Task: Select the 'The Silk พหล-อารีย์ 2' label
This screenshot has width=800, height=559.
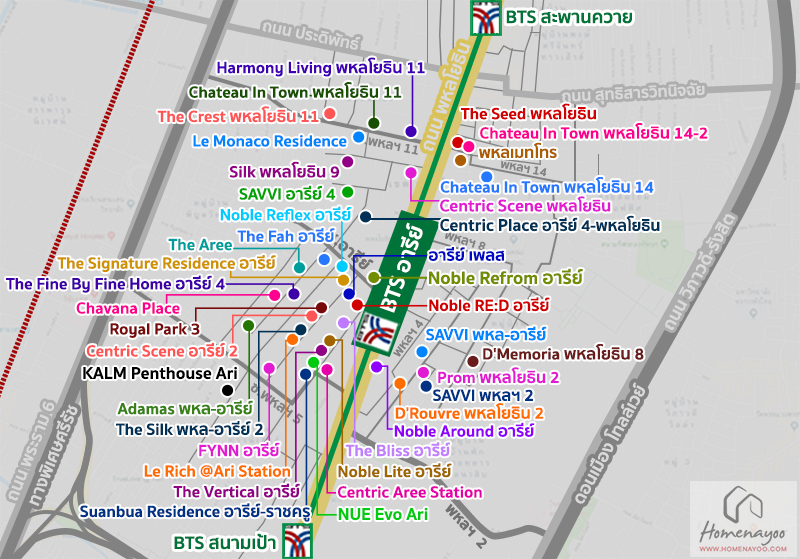Action: coord(189,430)
